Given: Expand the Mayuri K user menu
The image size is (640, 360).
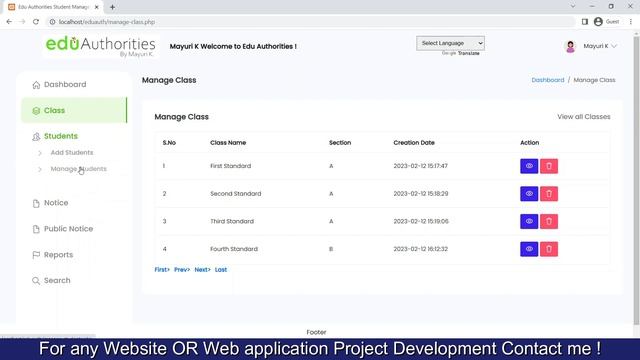Looking at the screenshot, I should click(600, 46).
